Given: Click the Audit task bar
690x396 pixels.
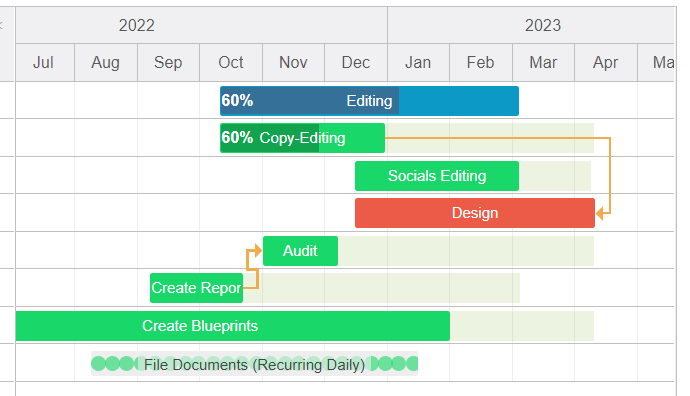Looking at the screenshot, I should tap(301, 251).
